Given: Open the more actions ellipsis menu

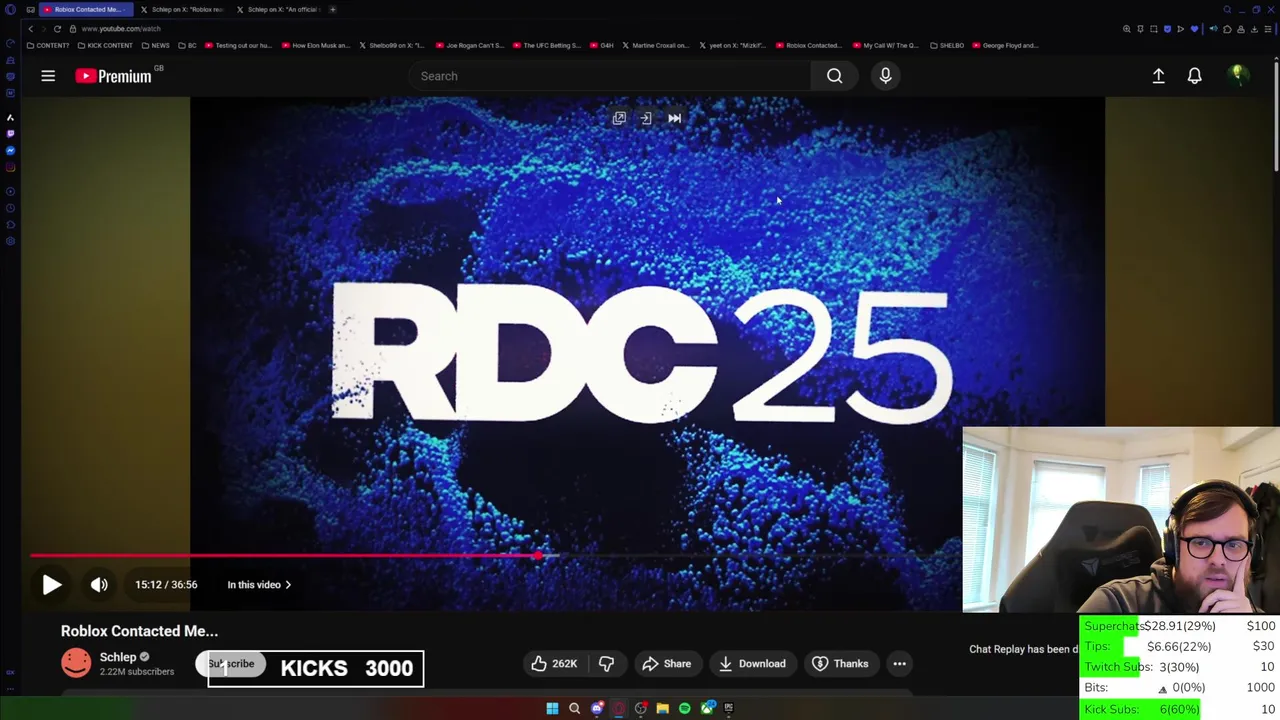Looking at the screenshot, I should click(899, 664).
